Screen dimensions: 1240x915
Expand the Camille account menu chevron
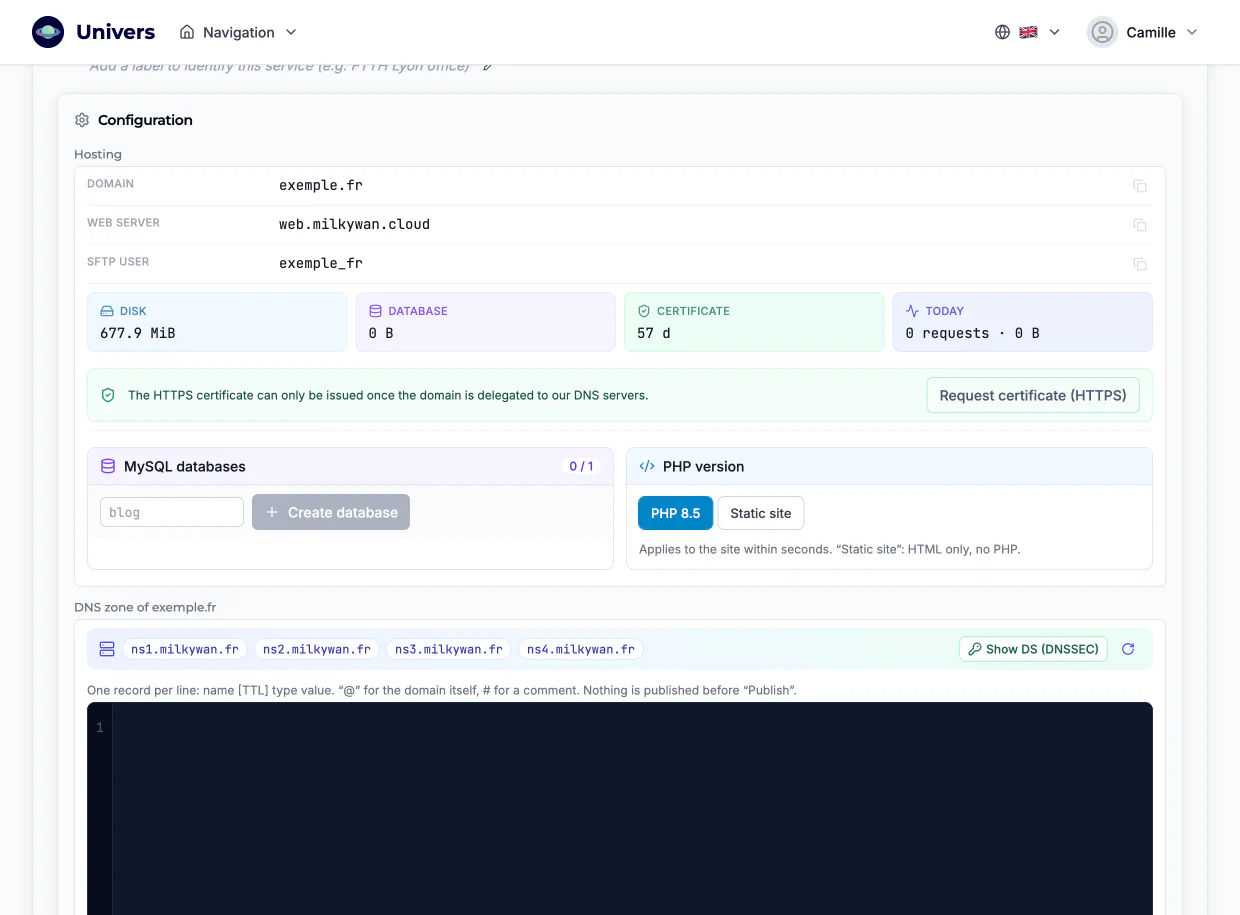coord(1192,32)
